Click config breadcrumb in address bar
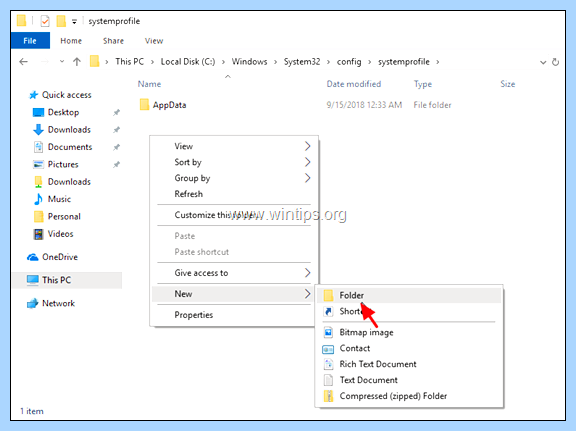Viewport: 576px width, 431px height. click(x=349, y=62)
